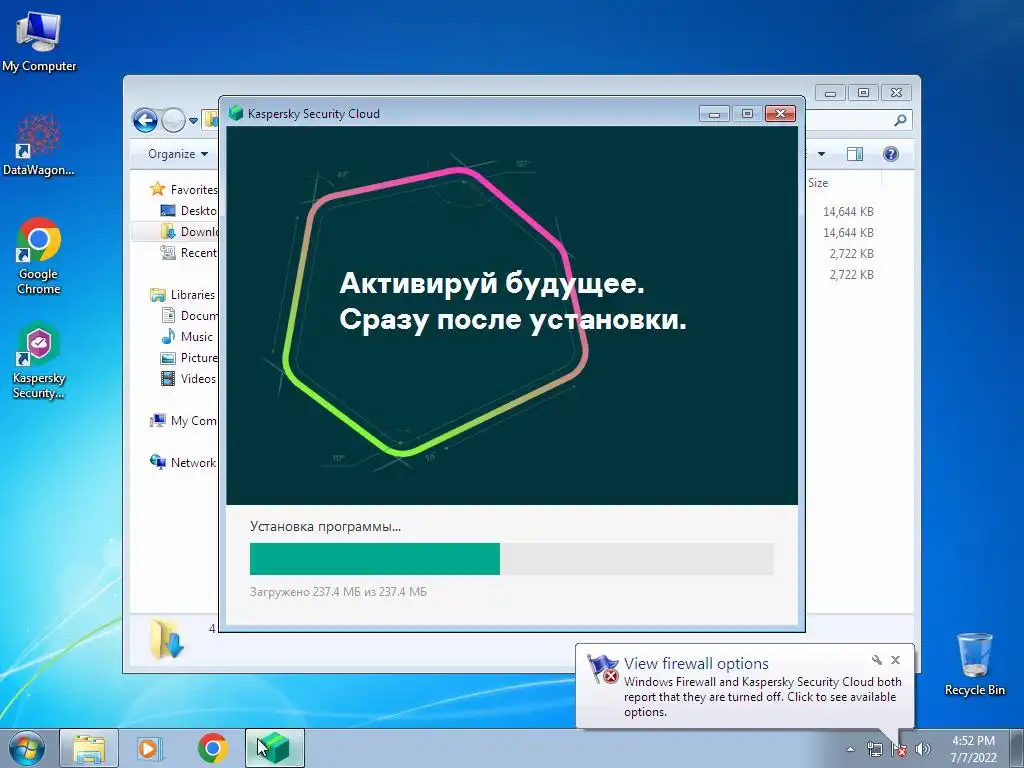Click Kaspersky icon in installer title bar

point(236,114)
